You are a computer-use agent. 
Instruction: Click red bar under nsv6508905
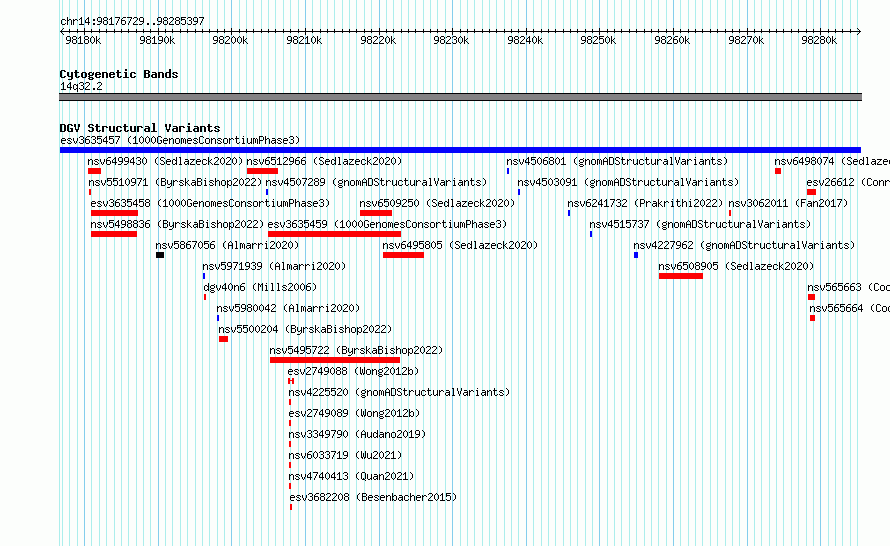tap(681, 276)
